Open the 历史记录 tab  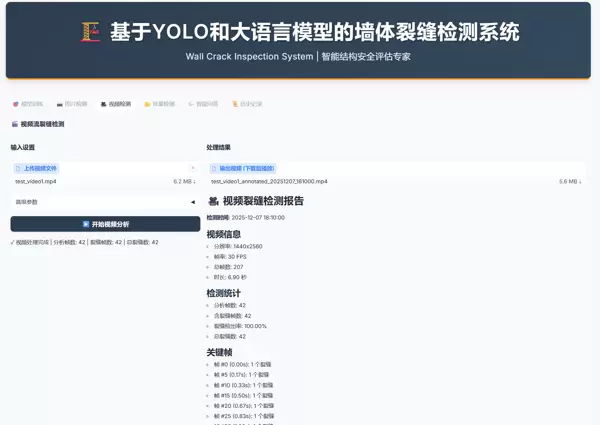pos(246,103)
